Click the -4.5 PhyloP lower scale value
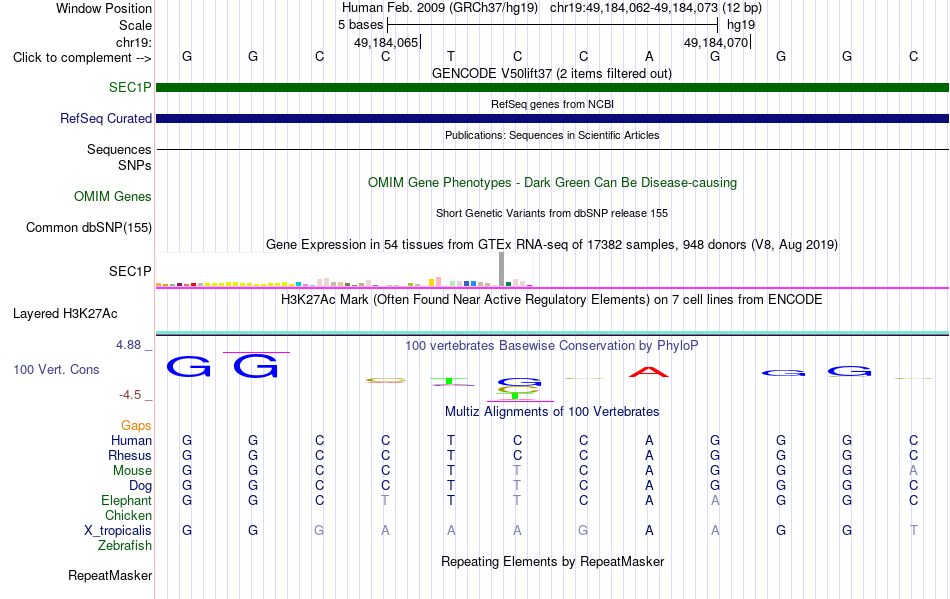 coord(130,395)
